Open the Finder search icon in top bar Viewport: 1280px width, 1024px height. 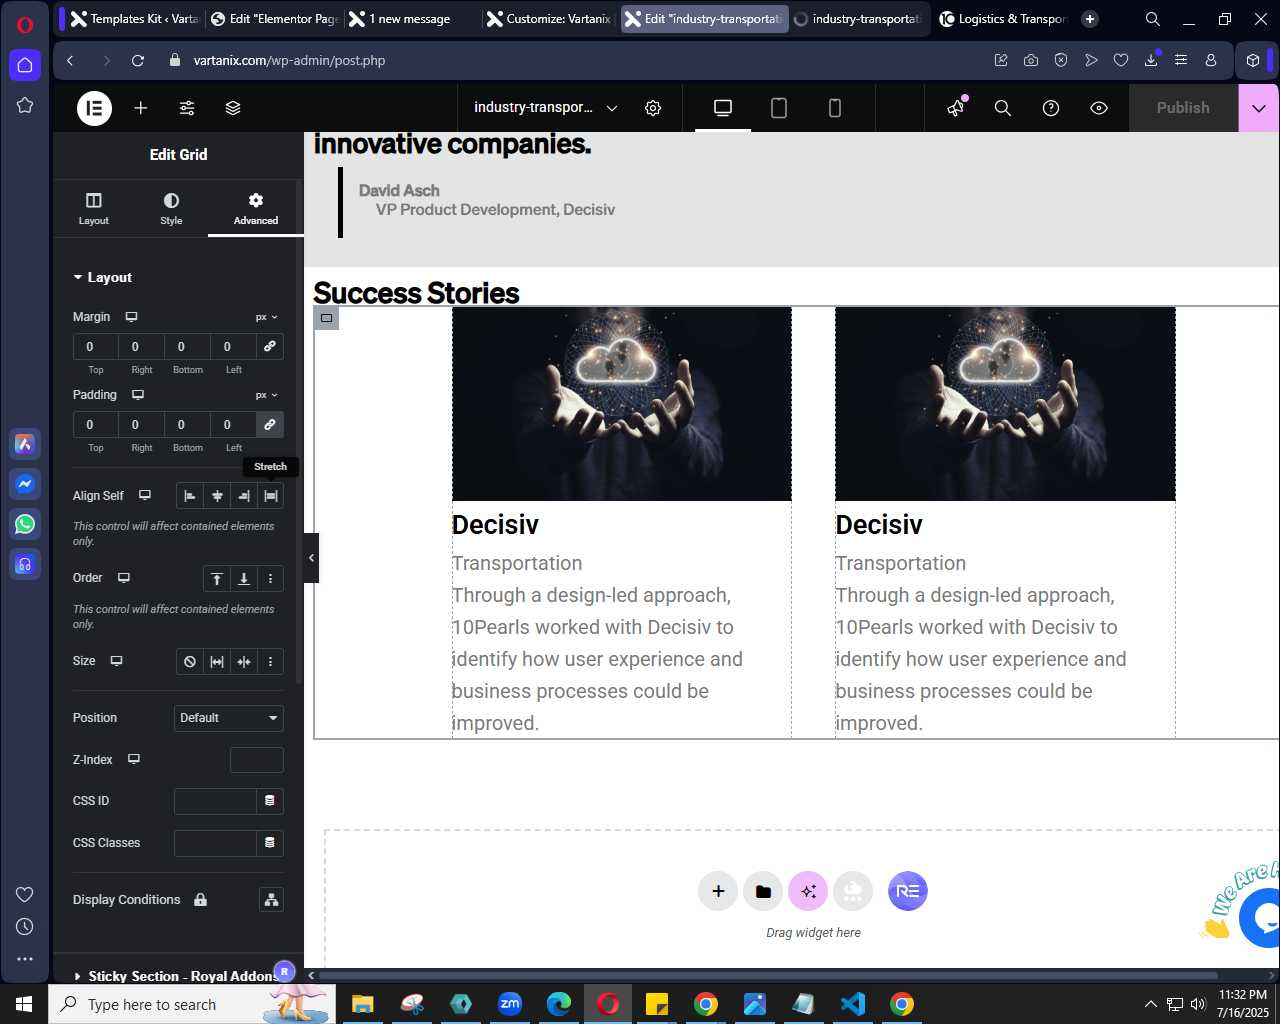(x=1003, y=108)
